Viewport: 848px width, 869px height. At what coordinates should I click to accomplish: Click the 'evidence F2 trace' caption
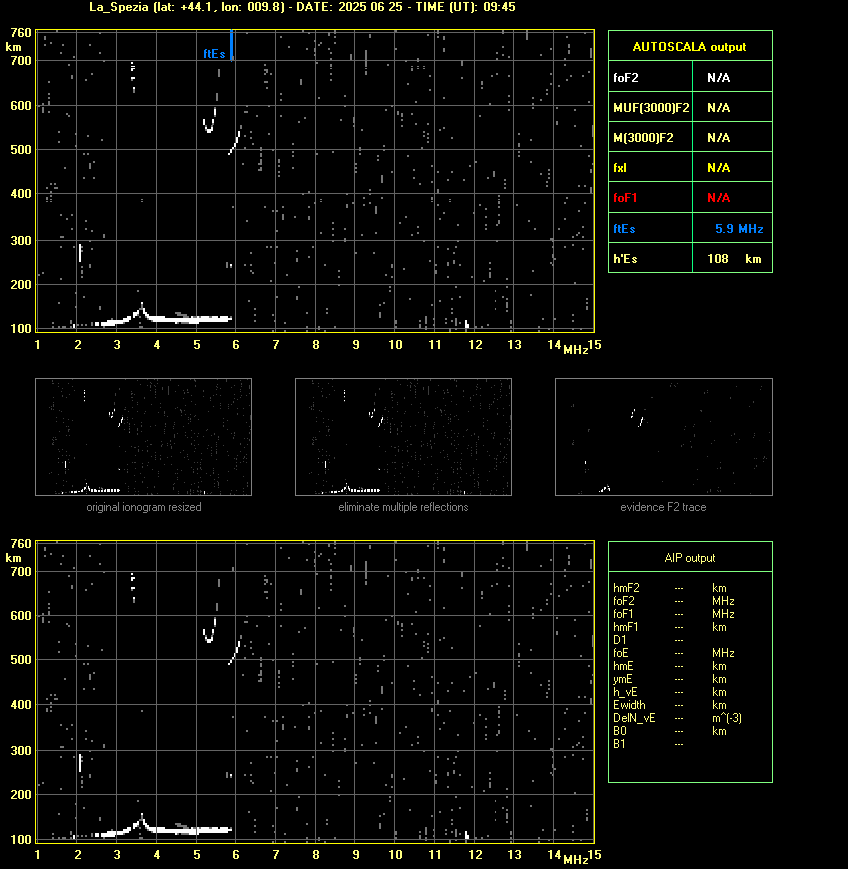coord(663,507)
